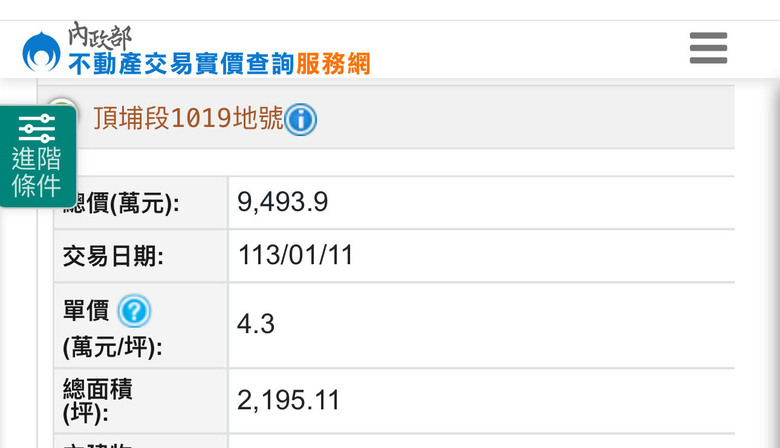Click the Ministry of Interior water-drop logo
The height and width of the screenshot is (448, 780).
click(x=41, y=52)
